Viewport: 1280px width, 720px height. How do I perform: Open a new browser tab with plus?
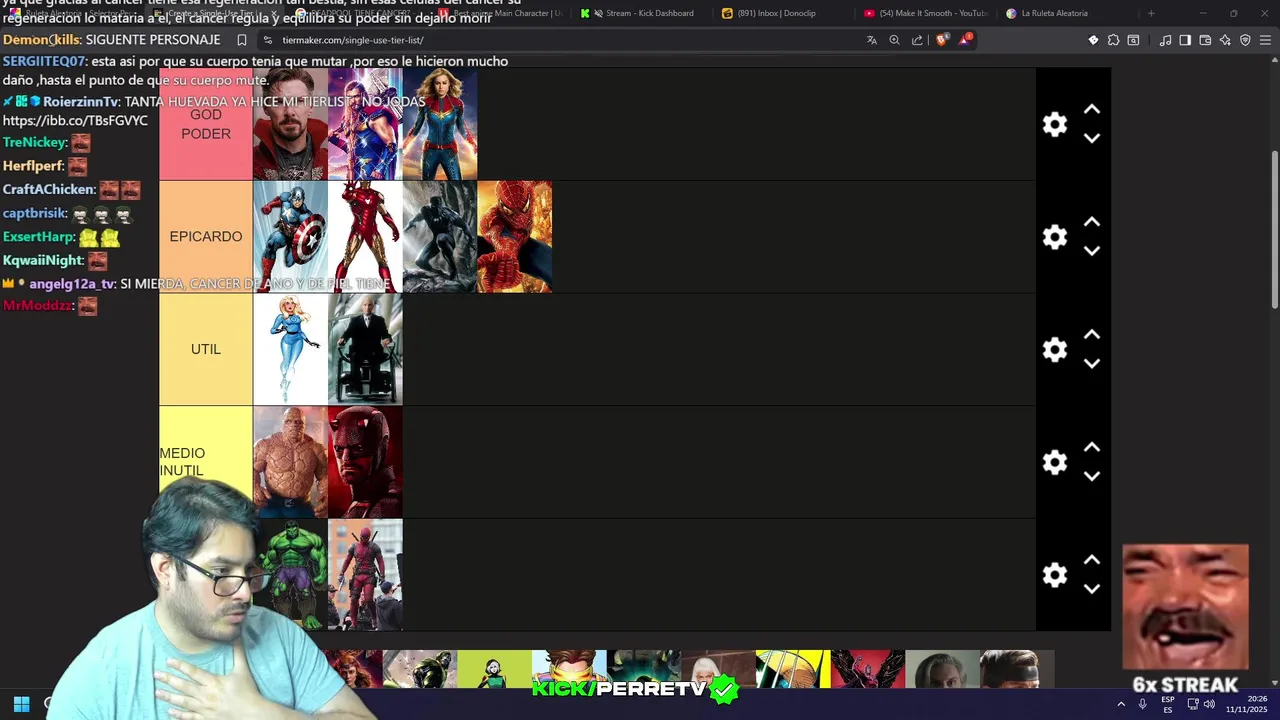tap(1151, 13)
